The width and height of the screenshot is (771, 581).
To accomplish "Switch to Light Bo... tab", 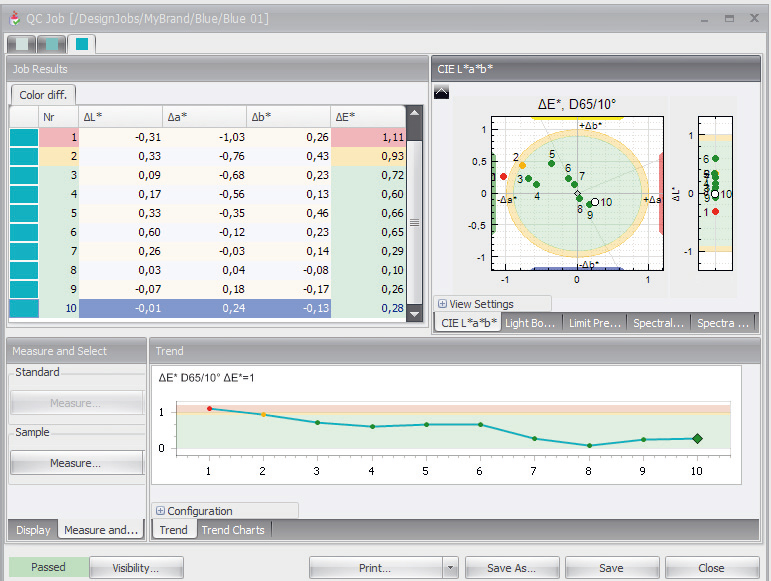I will [x=530, y=323].
